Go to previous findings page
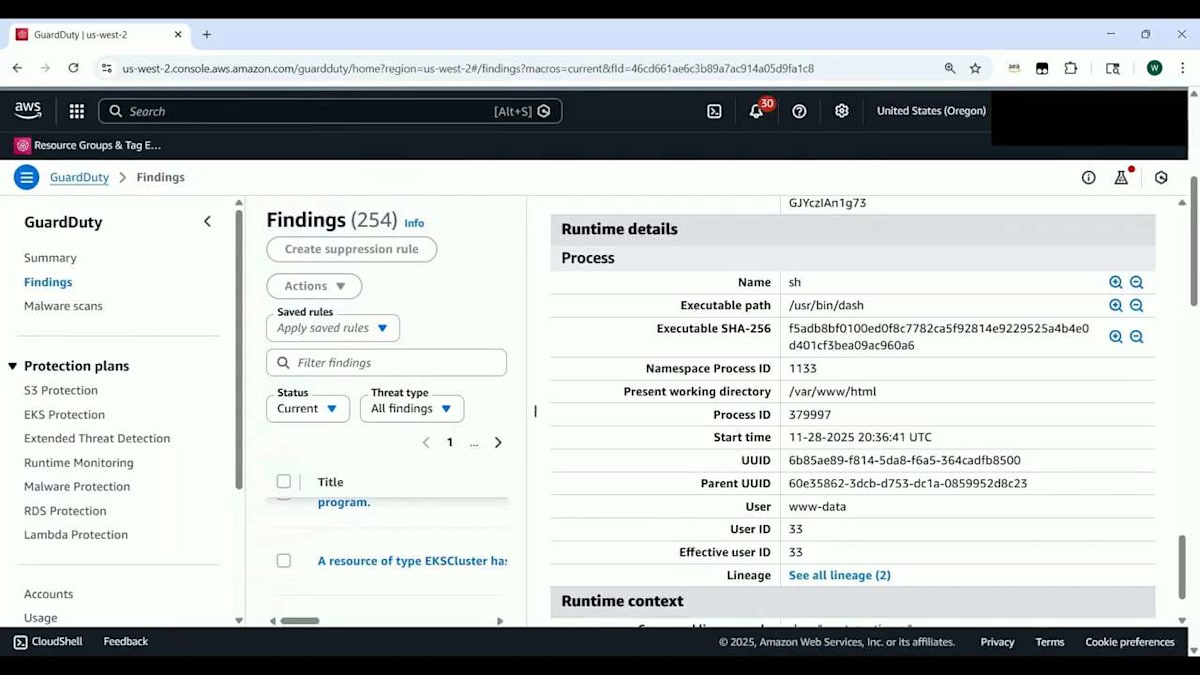Viewport: 1200px width, 675px height. [x=426, y=442]
